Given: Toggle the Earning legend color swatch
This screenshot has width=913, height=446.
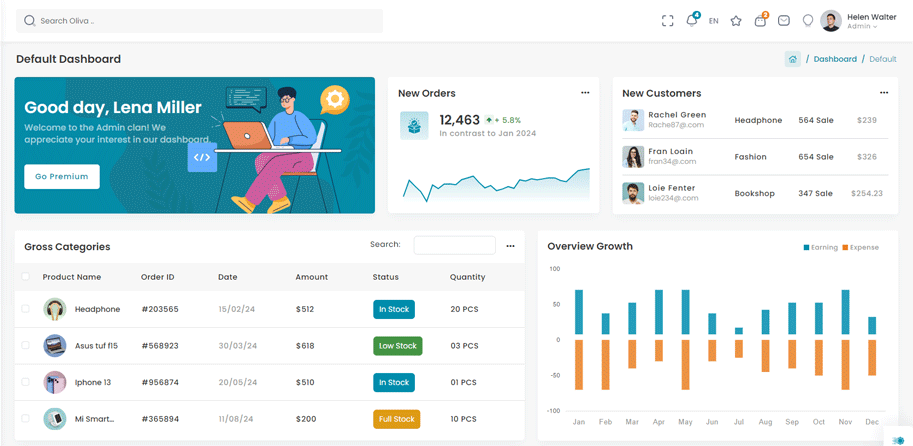Looking at the screenshot, I should point(807,247).
